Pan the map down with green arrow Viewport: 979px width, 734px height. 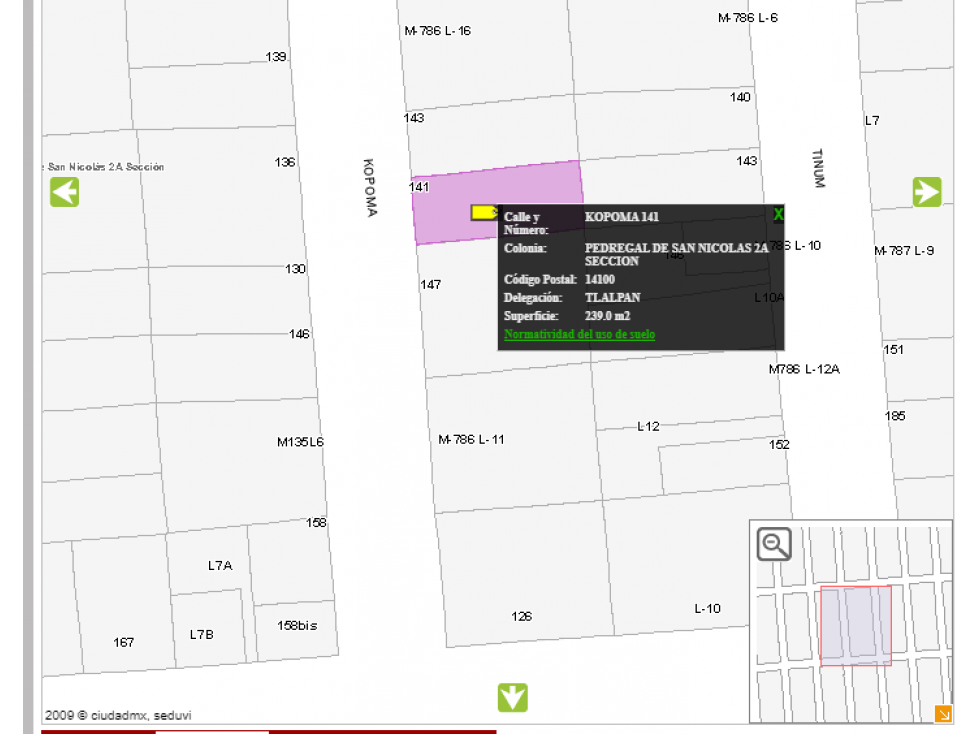click(513, 697)
